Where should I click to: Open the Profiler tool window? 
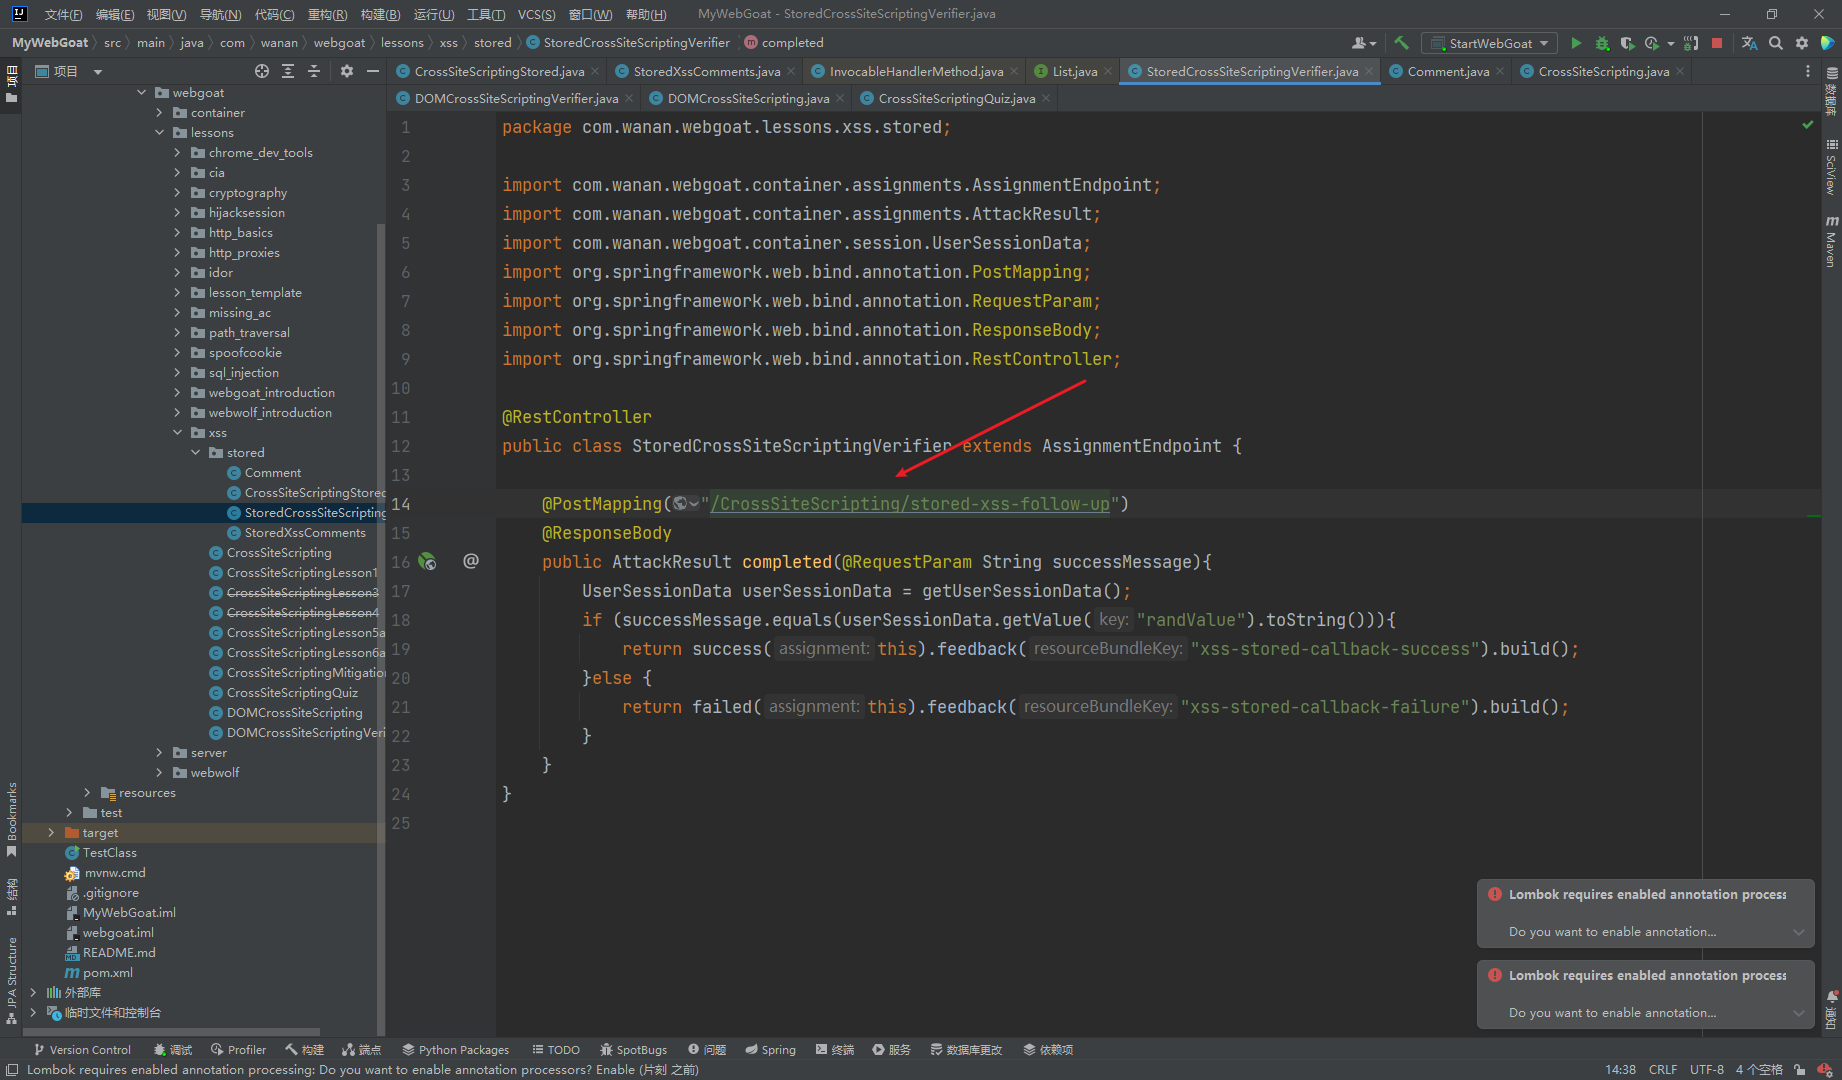238,1049
